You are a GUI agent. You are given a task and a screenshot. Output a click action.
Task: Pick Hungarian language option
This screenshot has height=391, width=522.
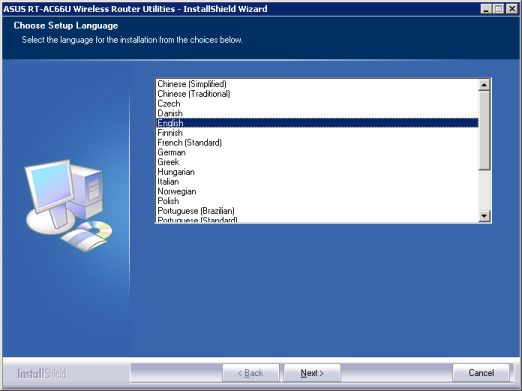(x=317, y=172)
